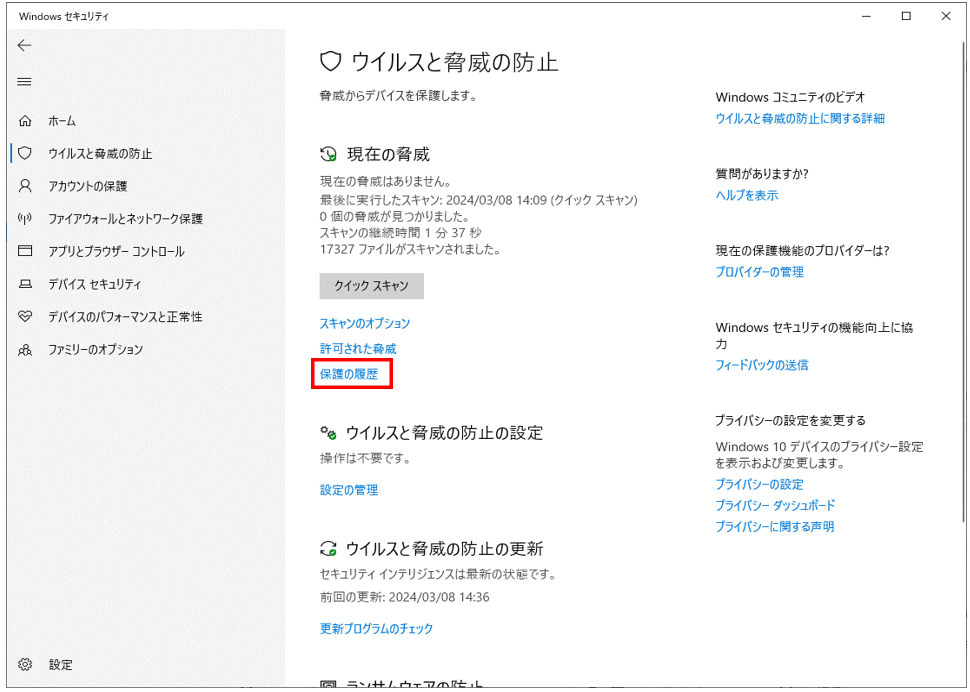Click the ヘルプを表示 link
The height and width of the screenshot is (692, 970).
(x=747, y=195)
